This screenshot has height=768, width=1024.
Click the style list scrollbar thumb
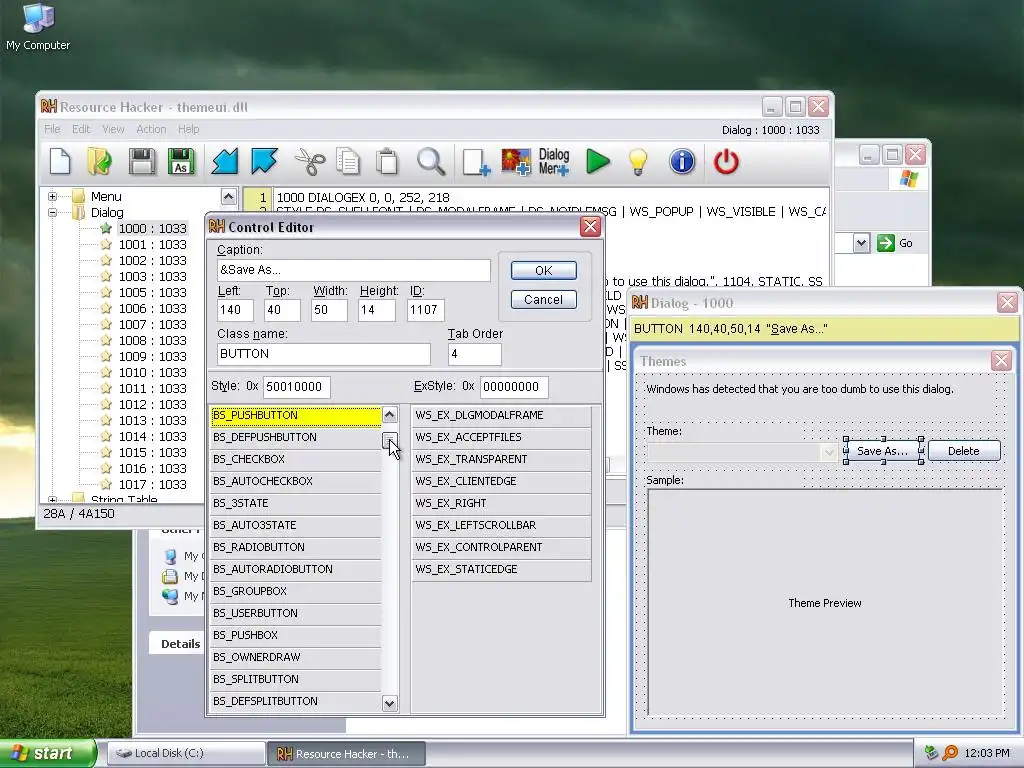389,441
